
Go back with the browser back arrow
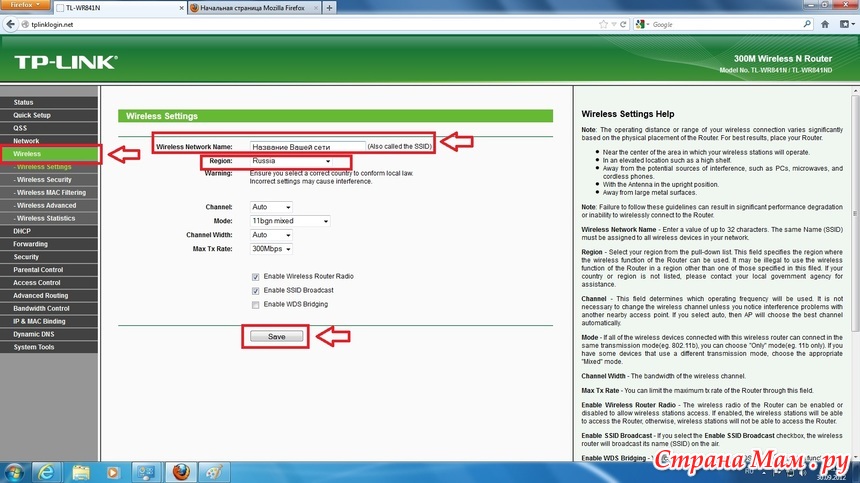10,24
